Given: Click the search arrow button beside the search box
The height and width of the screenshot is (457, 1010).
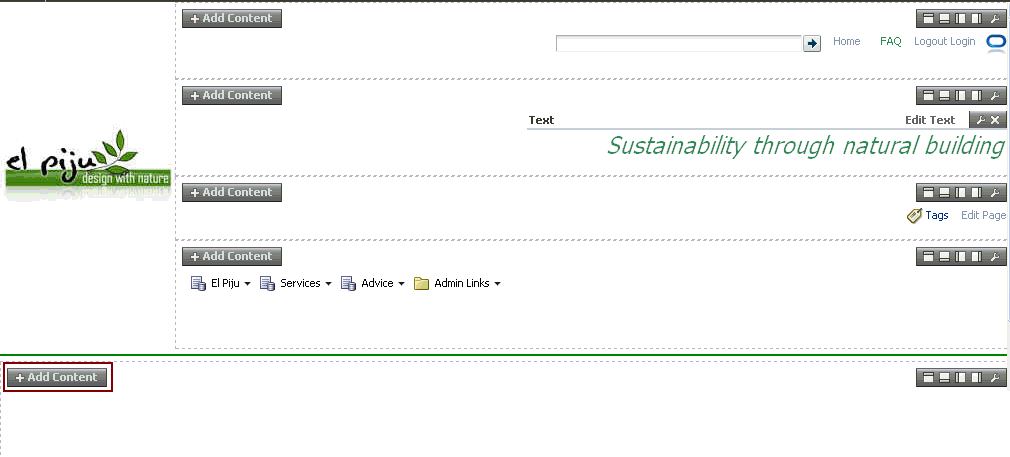Looking at the screenshot, I should (x=812, y=43).
